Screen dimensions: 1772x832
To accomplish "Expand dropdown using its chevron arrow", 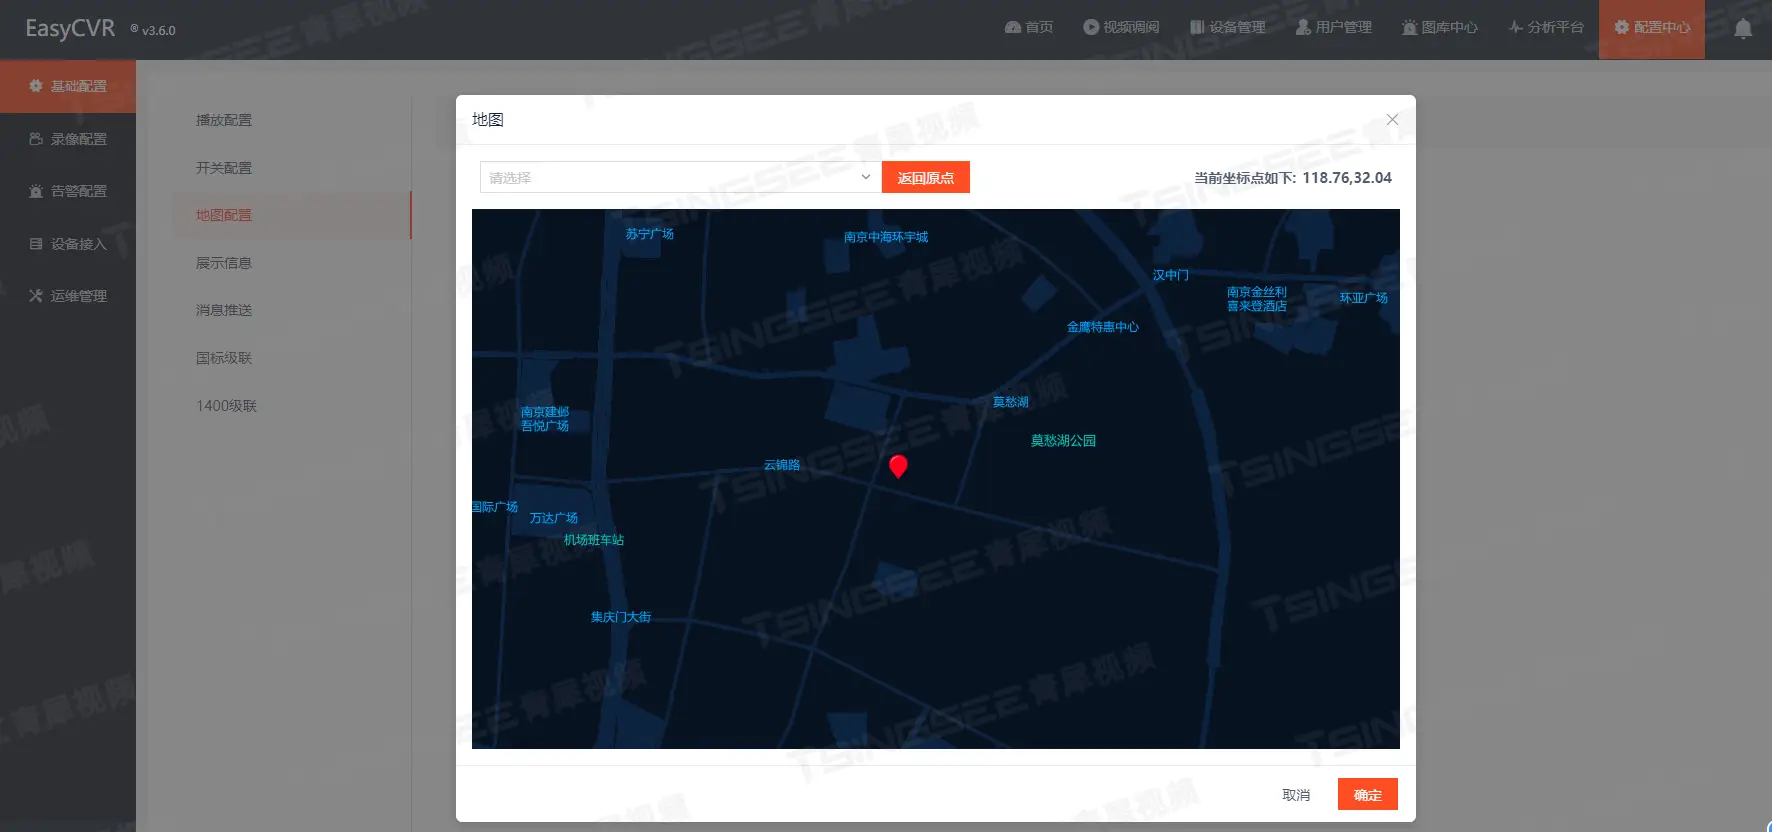I will (866, 177).
